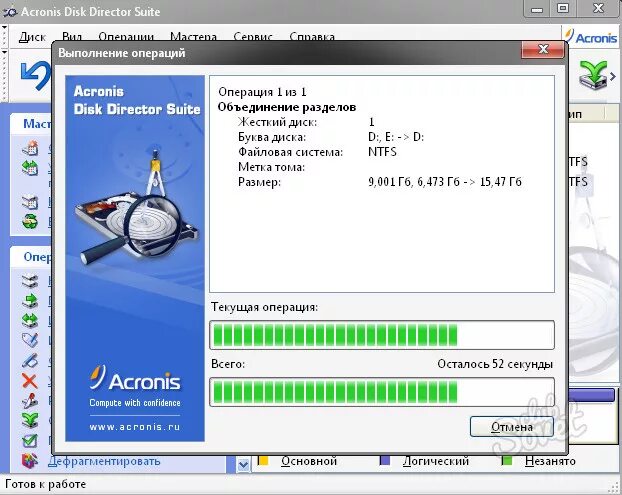Image resolution: width=622 pixels, height=495 pixels.
Task: Click the NTFS file system value in dialog
Action: [x=382, y=152]
